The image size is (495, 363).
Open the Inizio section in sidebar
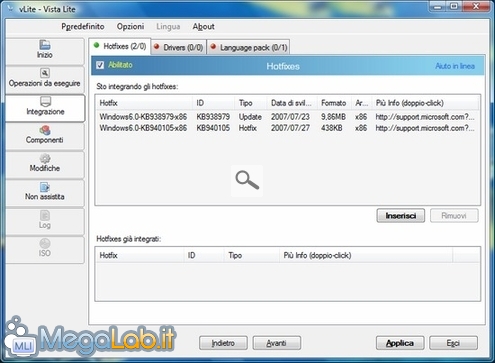point(45,51)
